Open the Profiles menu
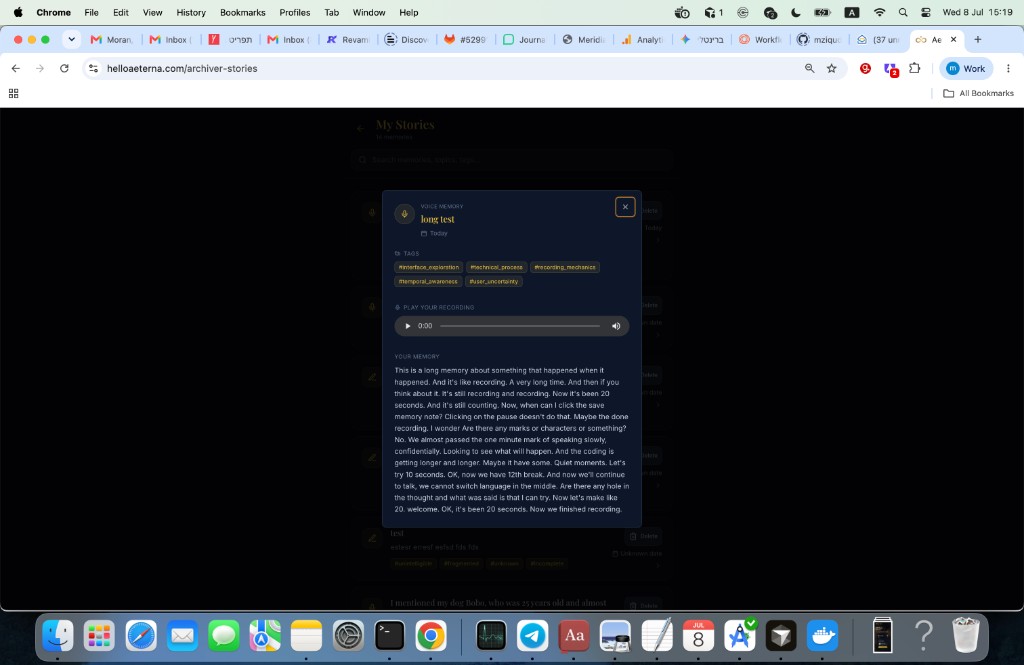1024x665 pixels. (x=295, y=12)
